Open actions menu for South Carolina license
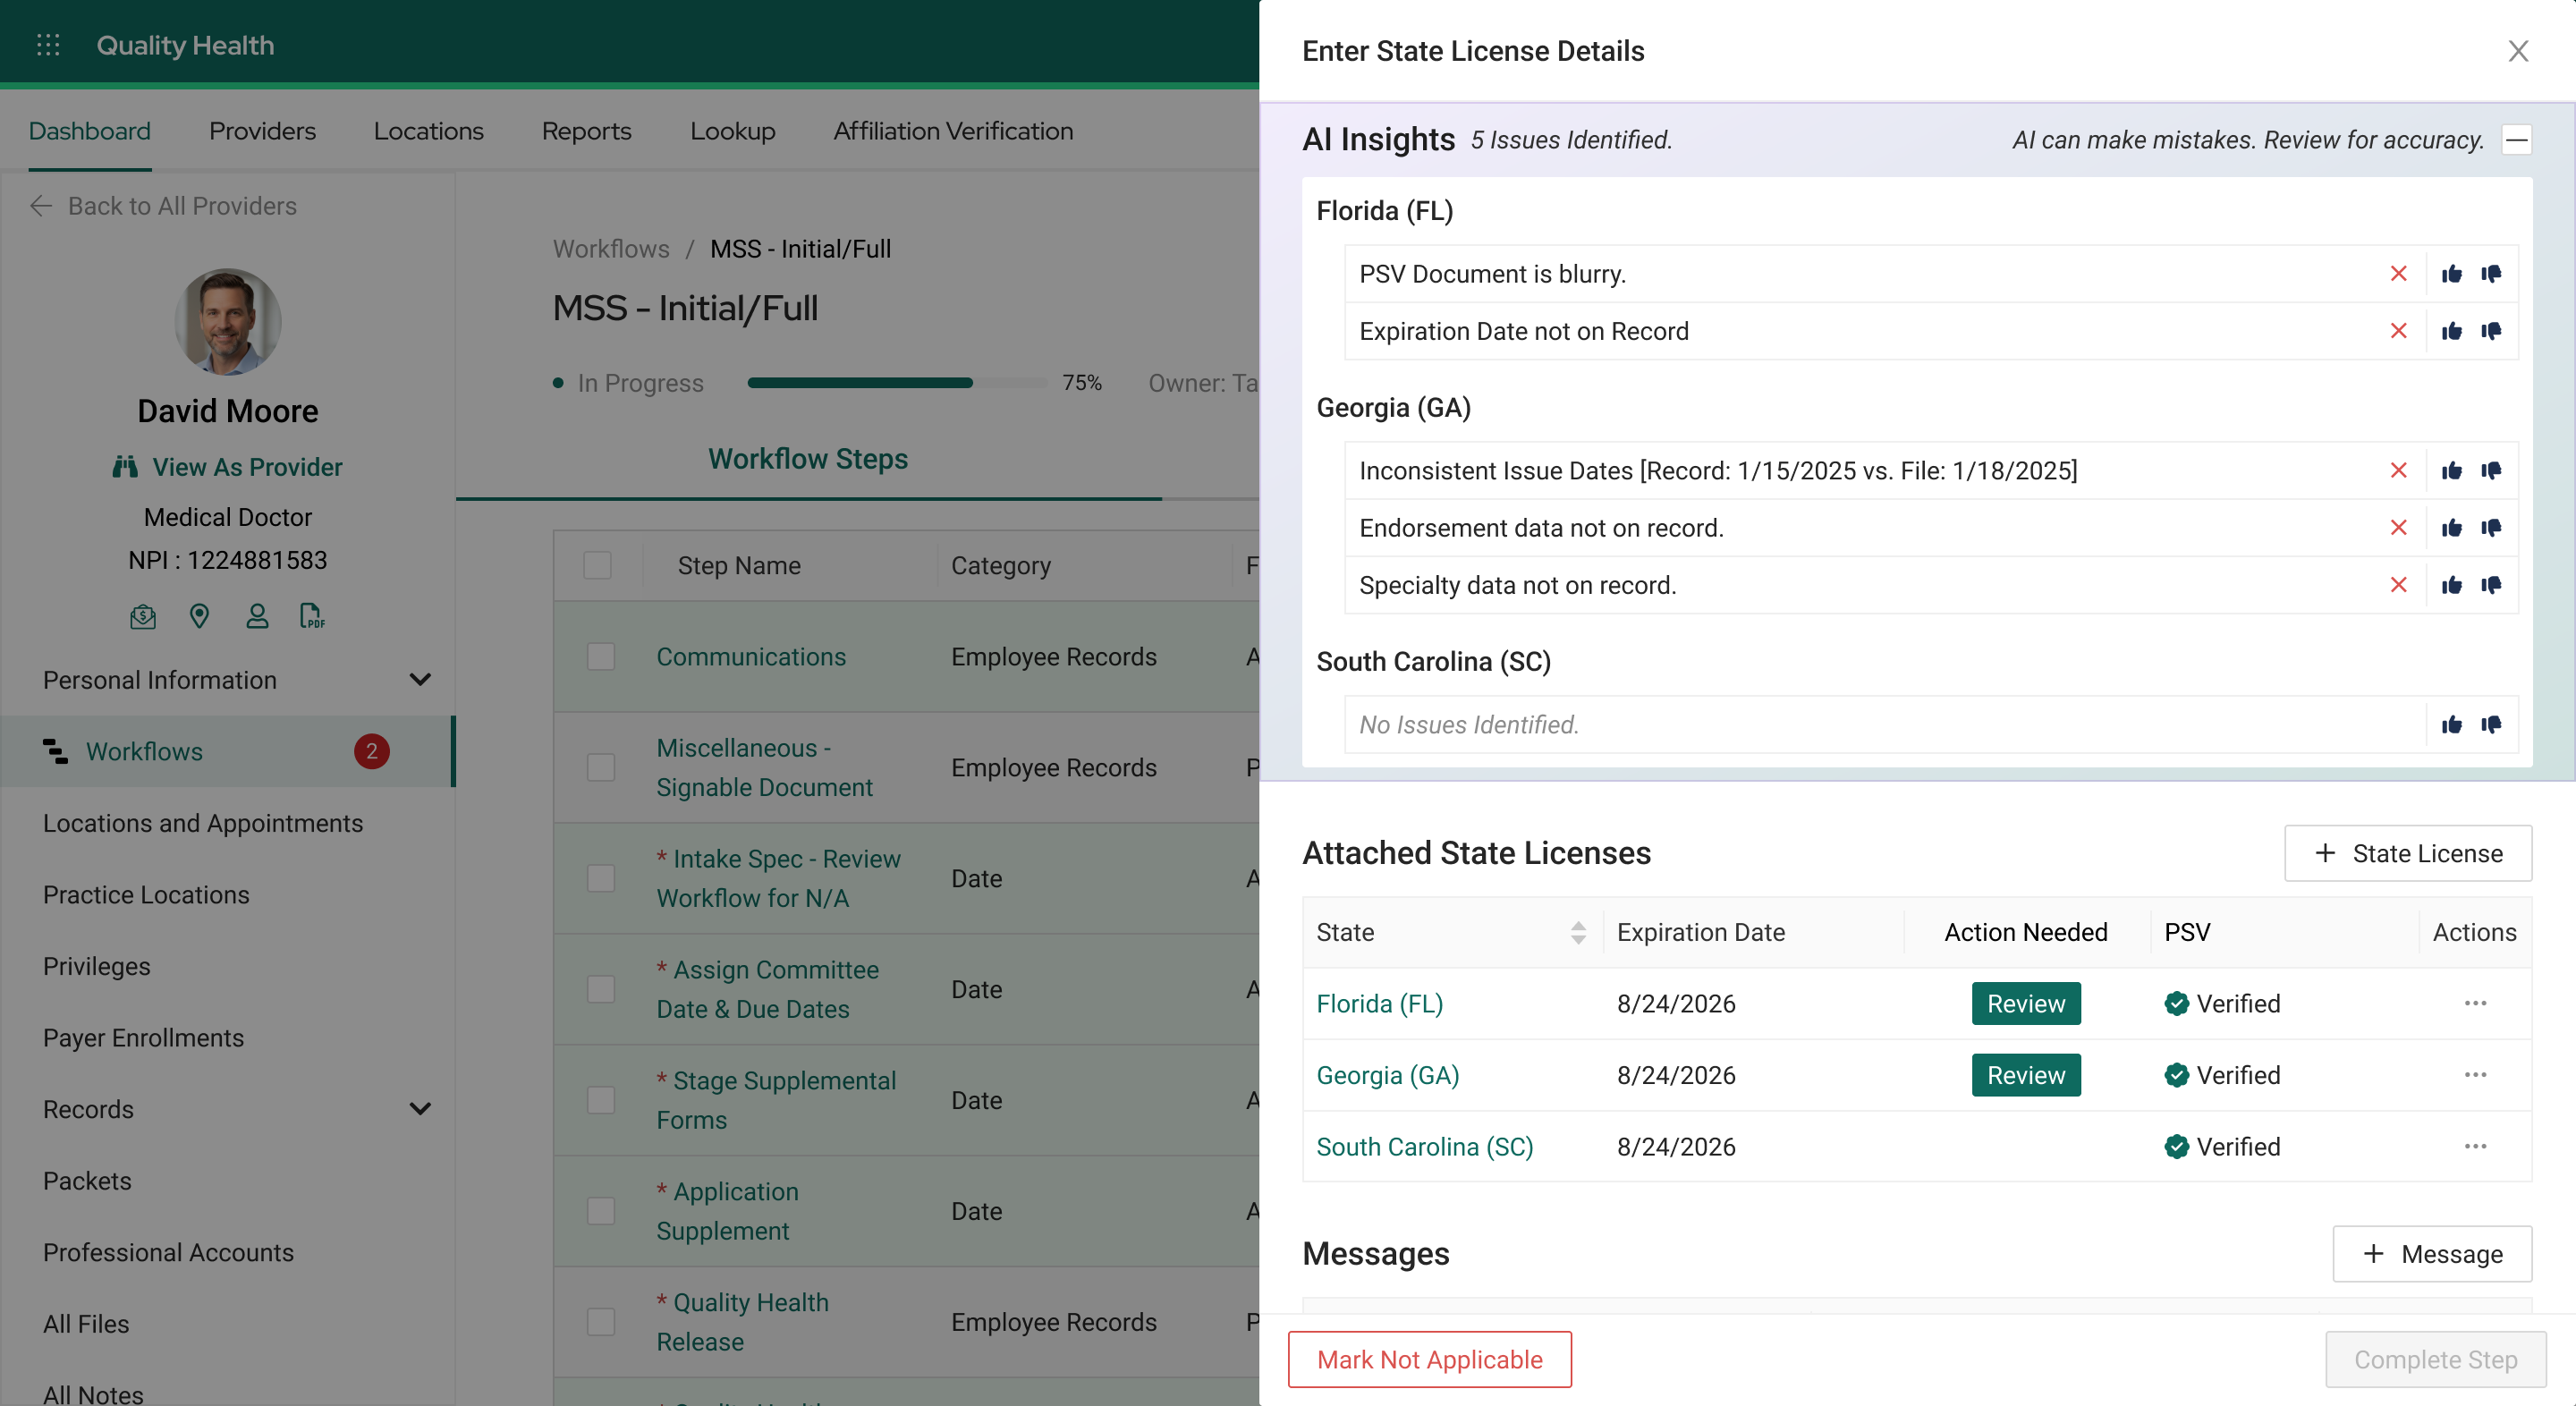This screenshot has width=2576, height=1406. coord(2475,1146)
